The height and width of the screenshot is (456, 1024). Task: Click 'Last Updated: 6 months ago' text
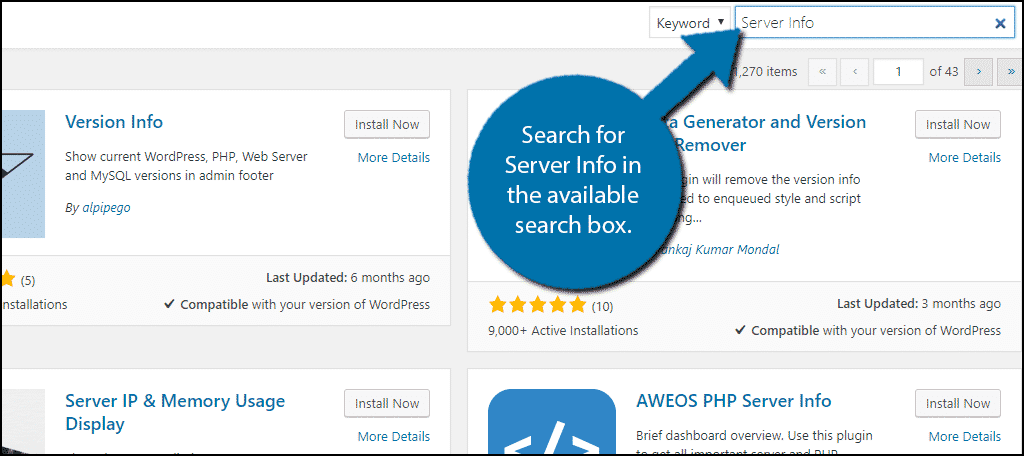(348, 278)
